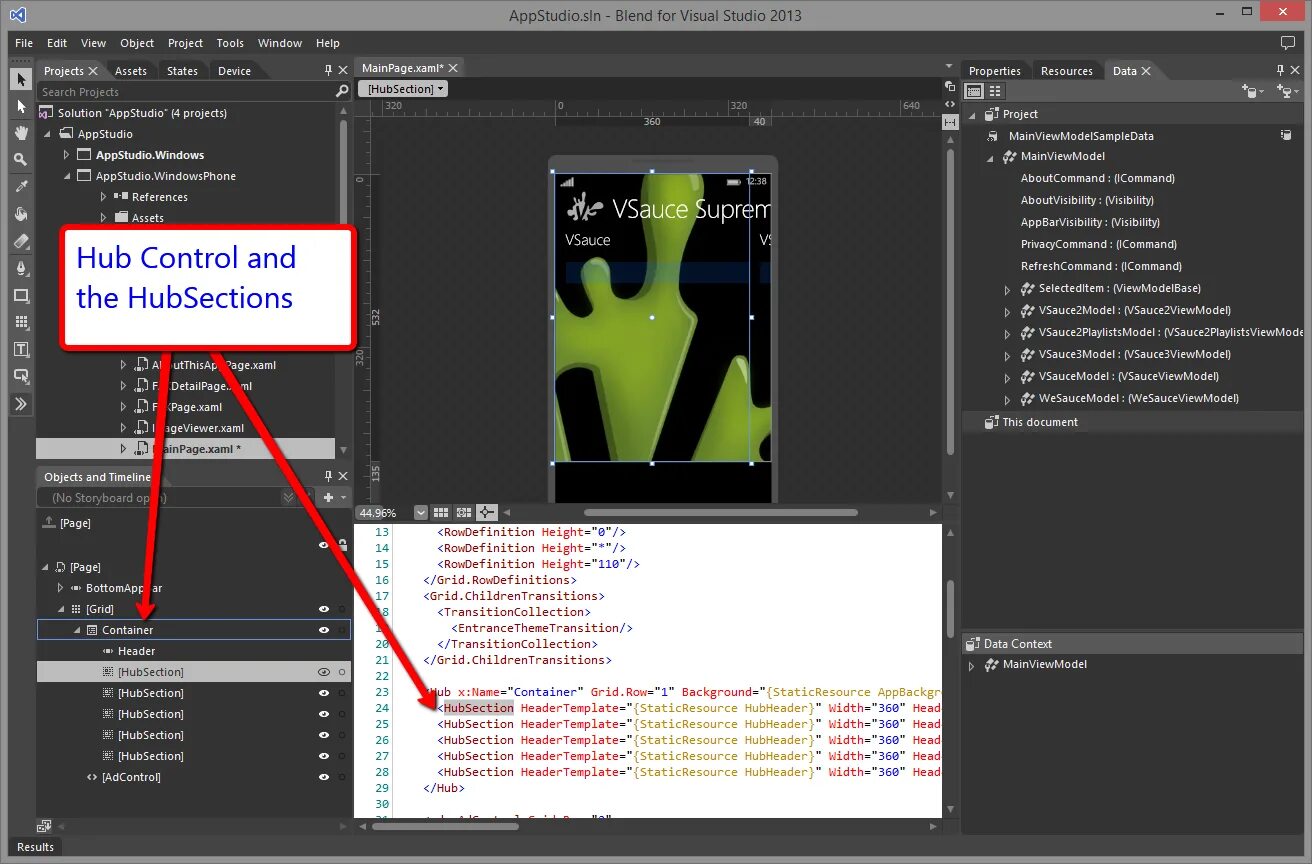
Task: Select the Button control tool
Action: coord(21,376)
